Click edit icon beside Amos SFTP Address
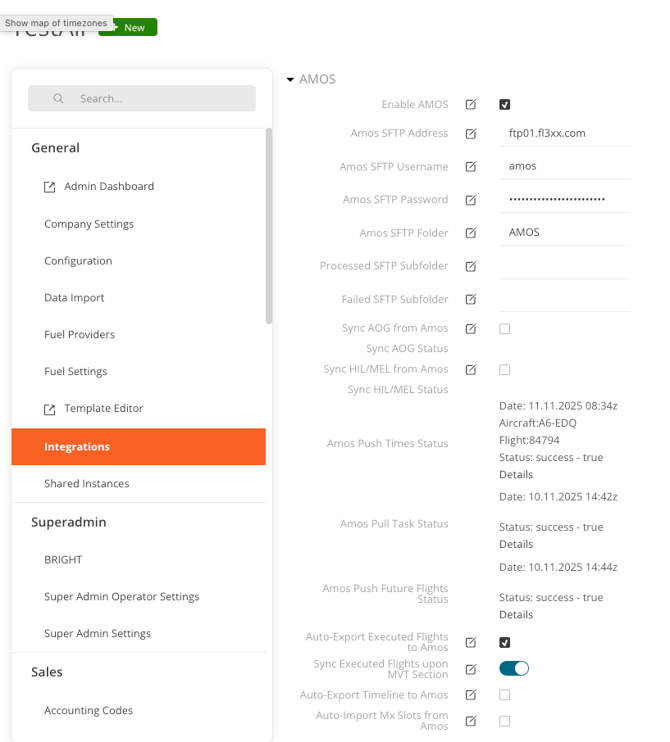This screenshot has width=670, height=742. (x=471, y=133)
